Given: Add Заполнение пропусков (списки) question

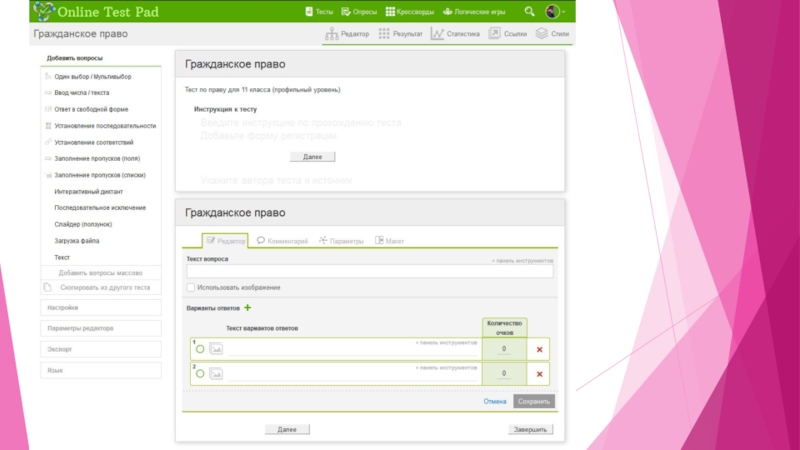Looking at the screenshot, I should 100,175.
